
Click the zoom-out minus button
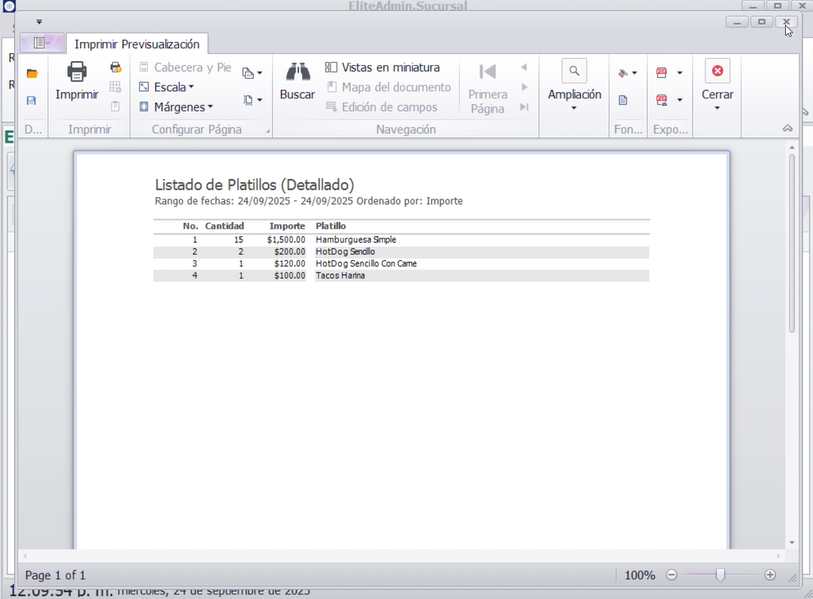[672, 575]
